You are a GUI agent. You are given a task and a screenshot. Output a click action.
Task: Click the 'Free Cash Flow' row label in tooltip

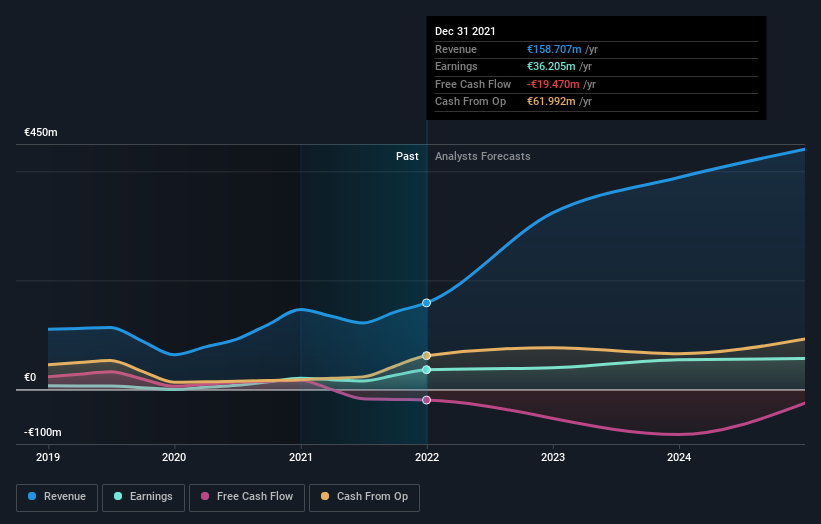[x=473, y=84]
